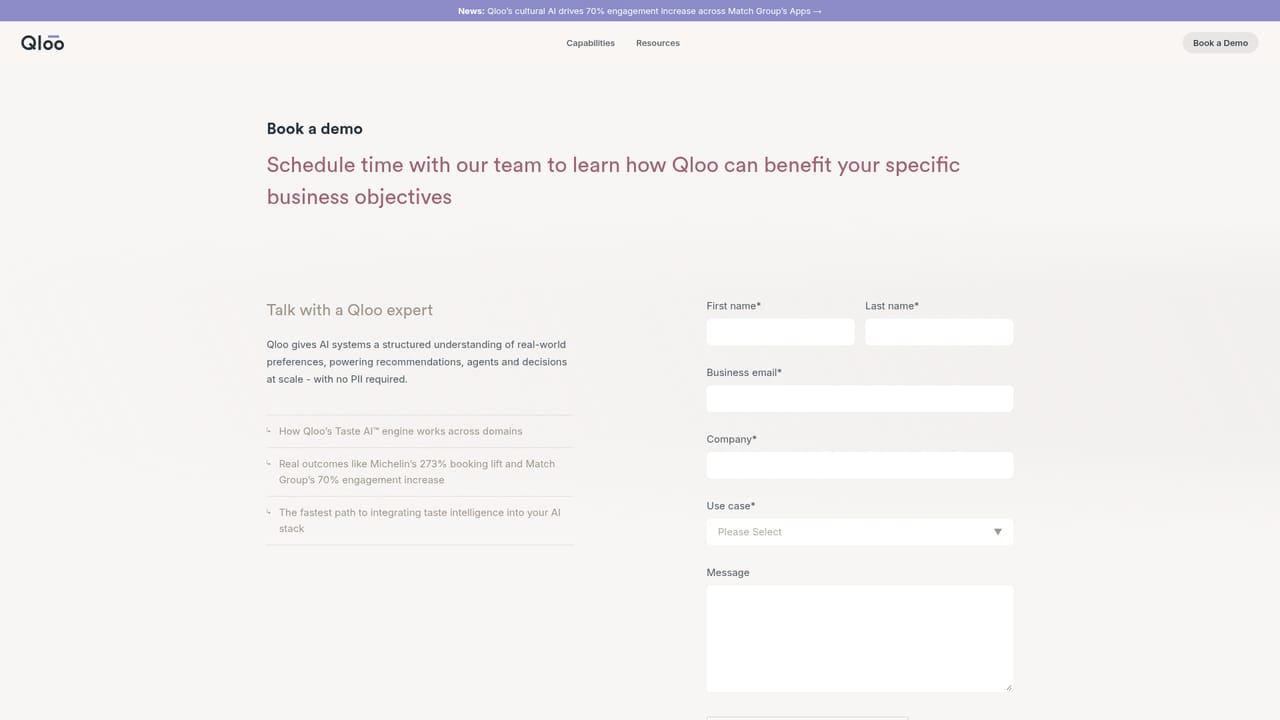1280x720 pixels.
Task: Click 'How Qloo's Taste AI engine works' item
Action: click(420, 431)
